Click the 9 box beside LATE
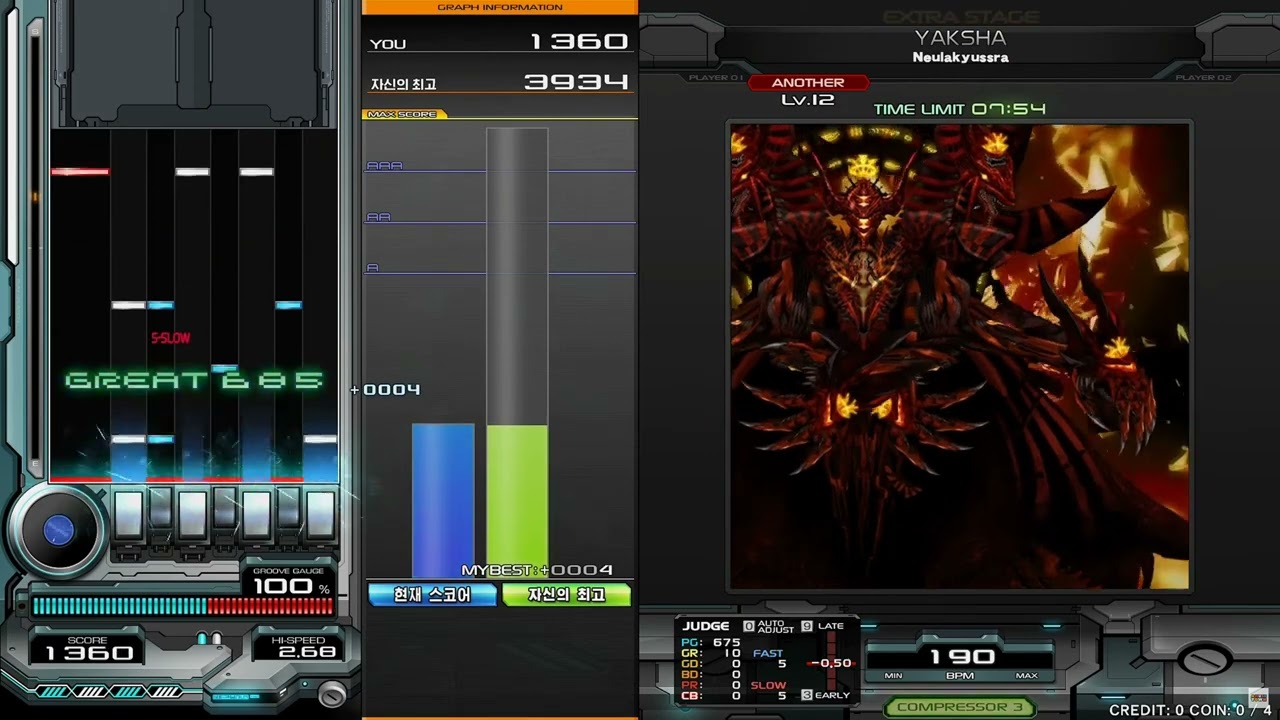Screen dimensions: 1280x720 coord(807,626)
